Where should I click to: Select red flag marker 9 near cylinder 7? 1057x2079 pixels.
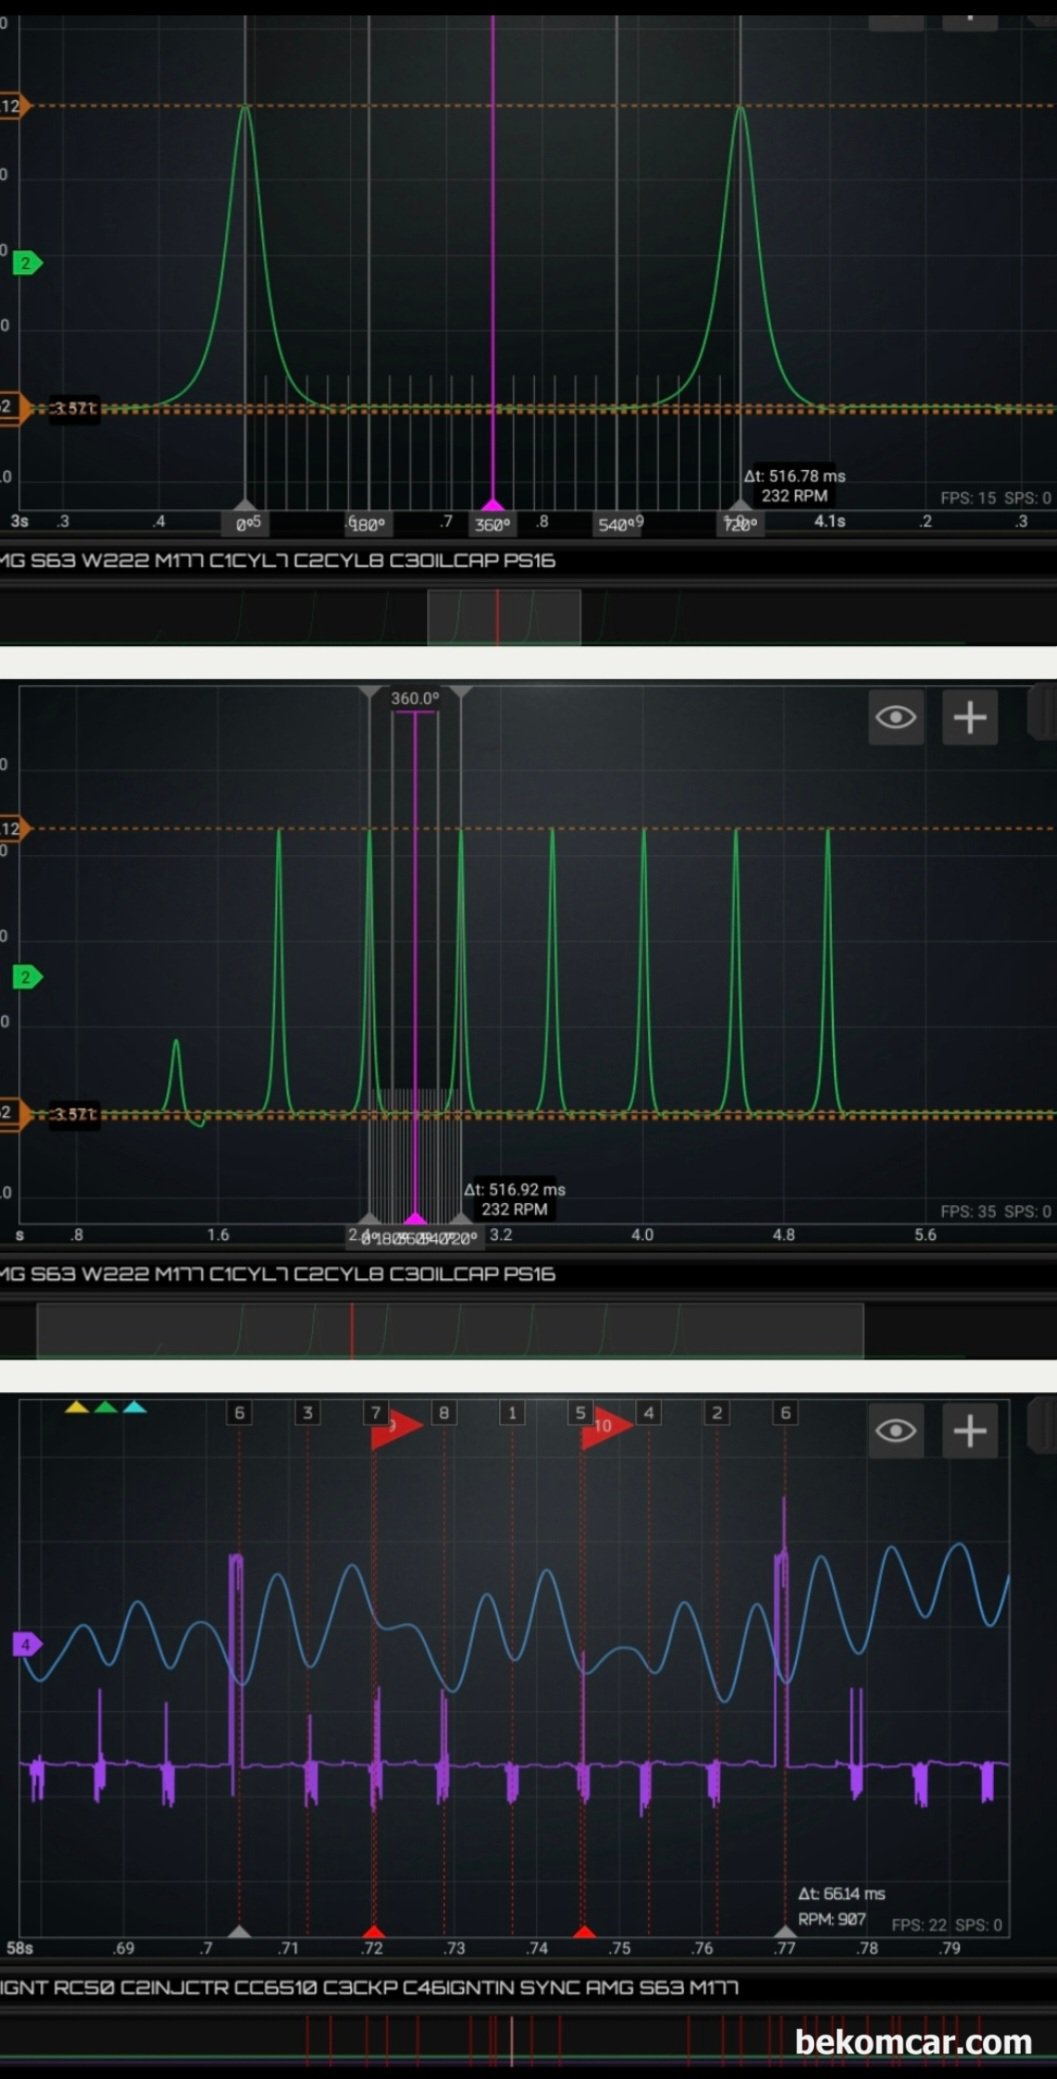point(396,1427)
